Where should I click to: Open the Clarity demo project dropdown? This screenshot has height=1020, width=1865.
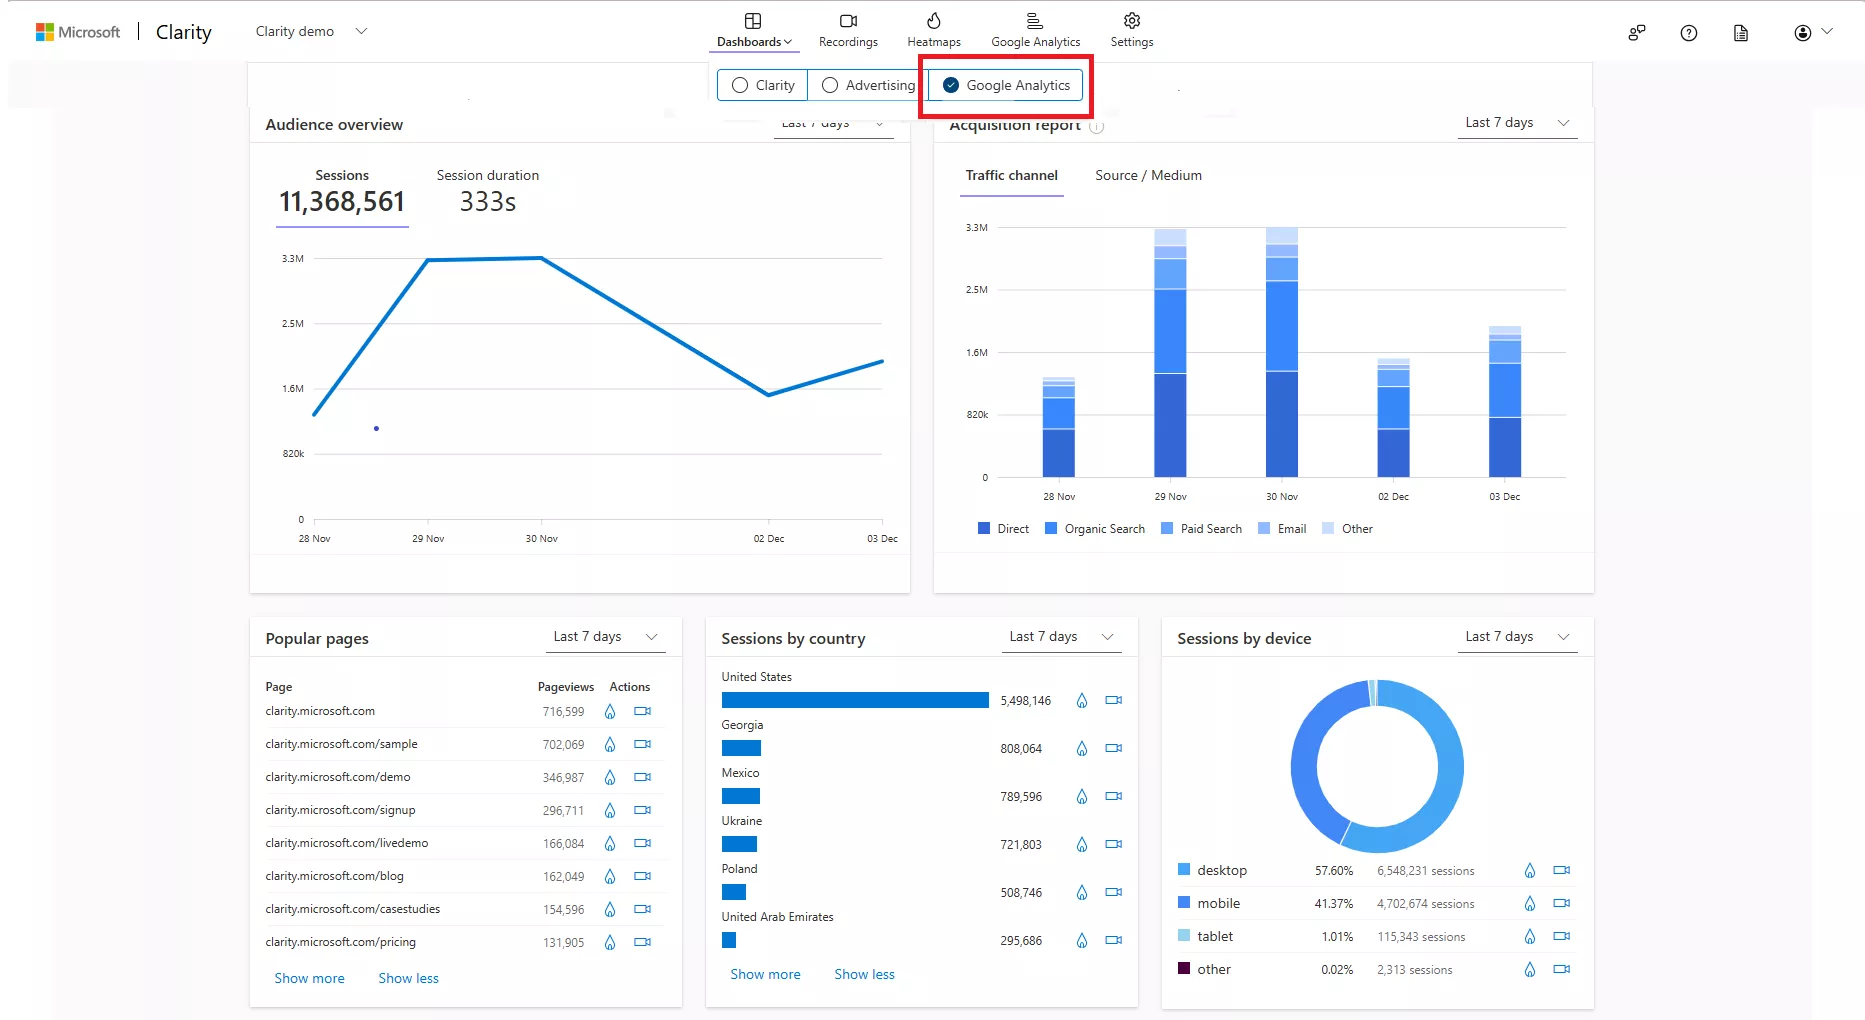(x=312, y=31)
